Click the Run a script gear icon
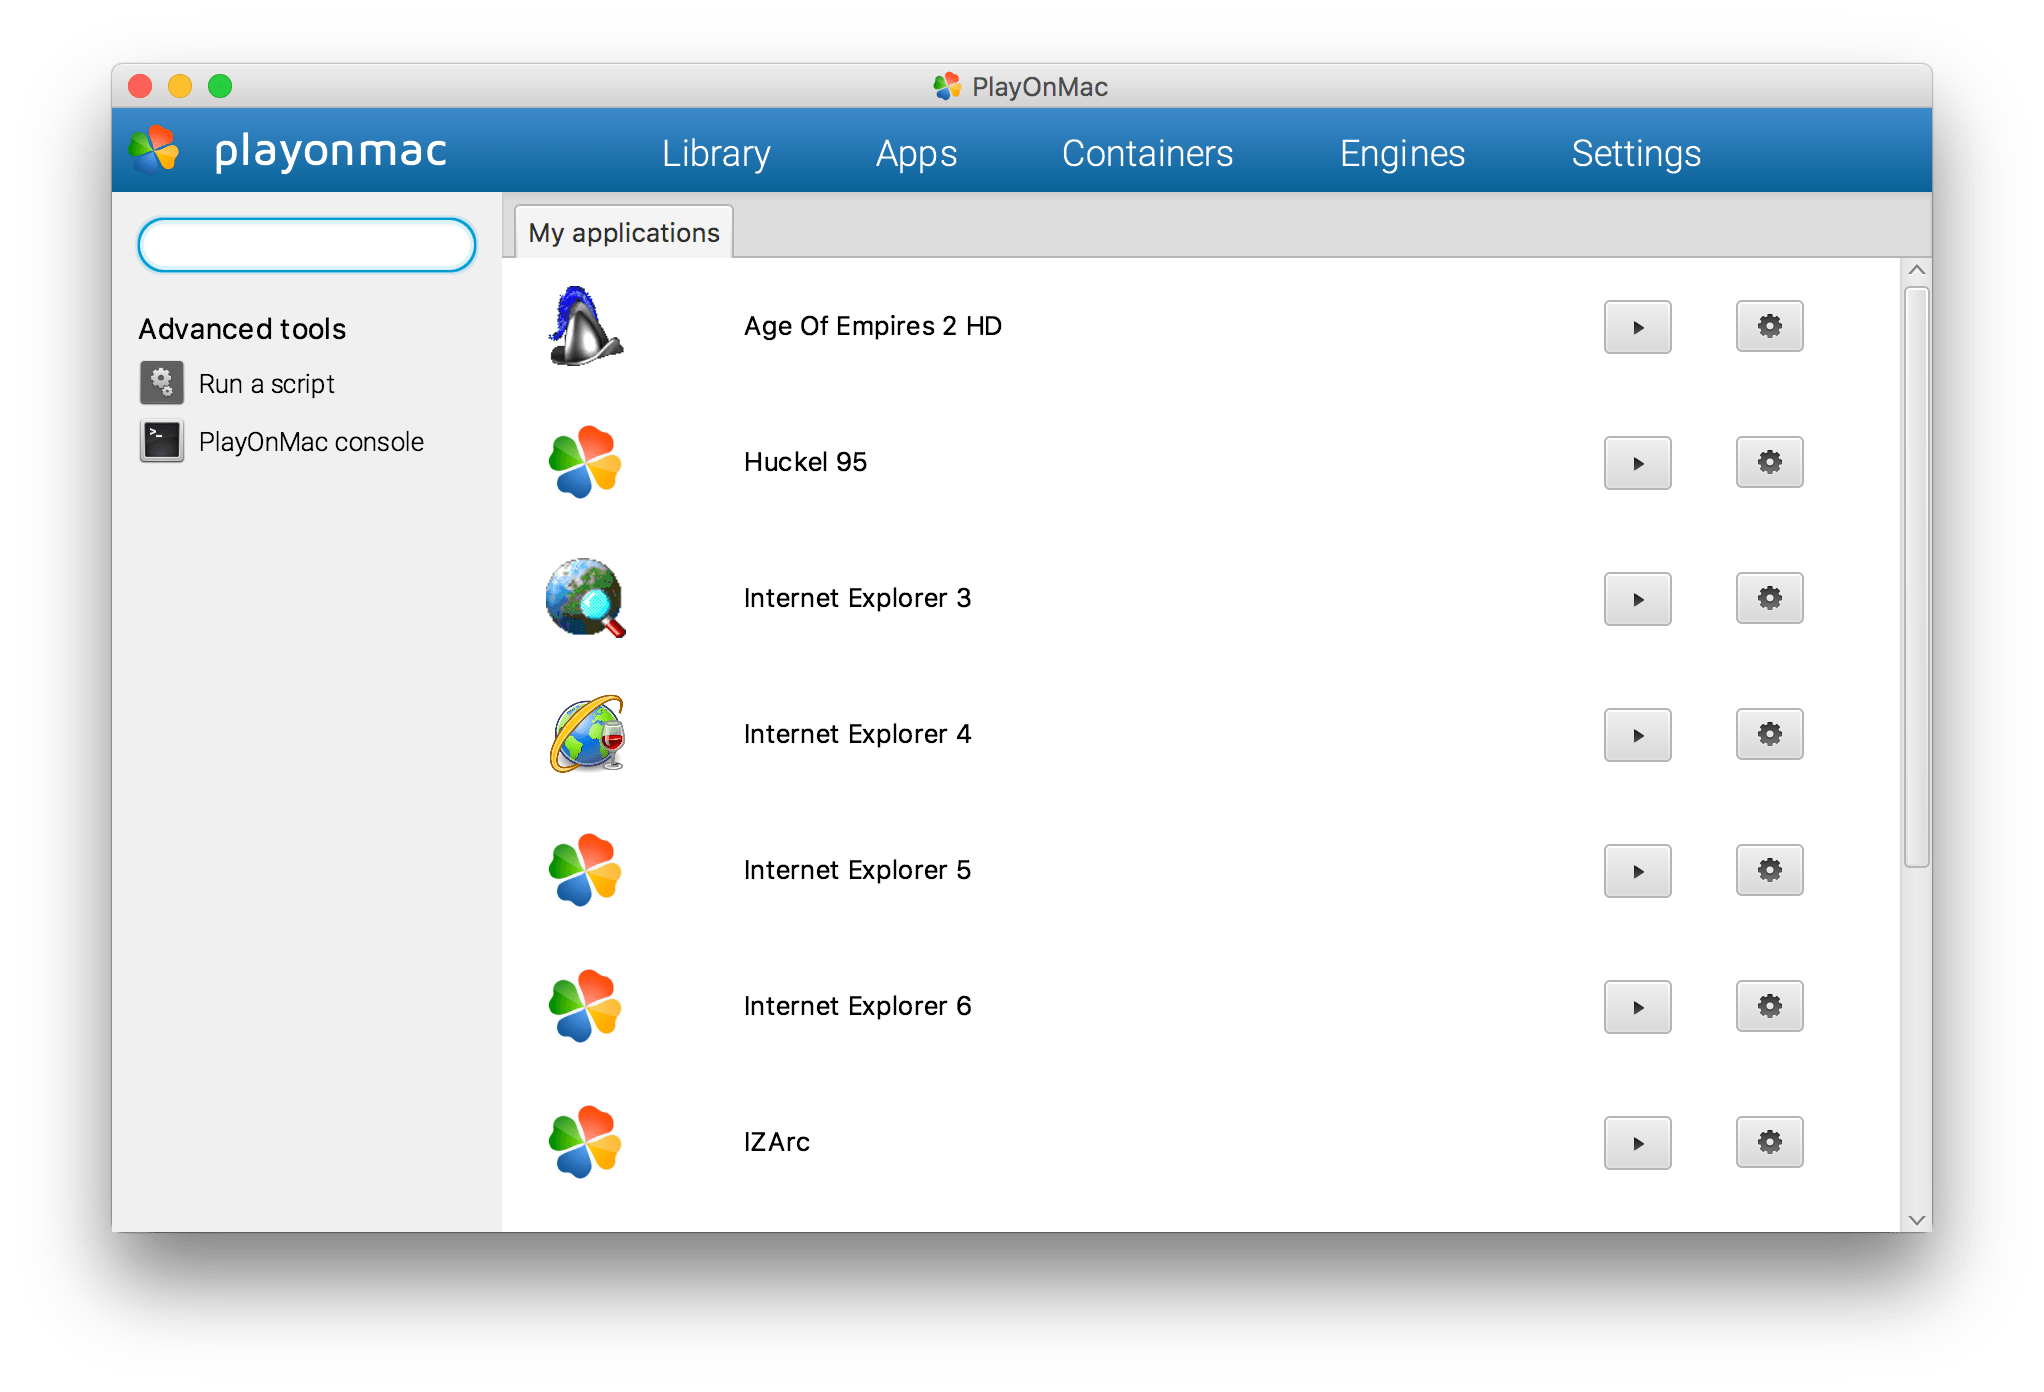This screenshot has width=2044, height=1392. (161, 383)
